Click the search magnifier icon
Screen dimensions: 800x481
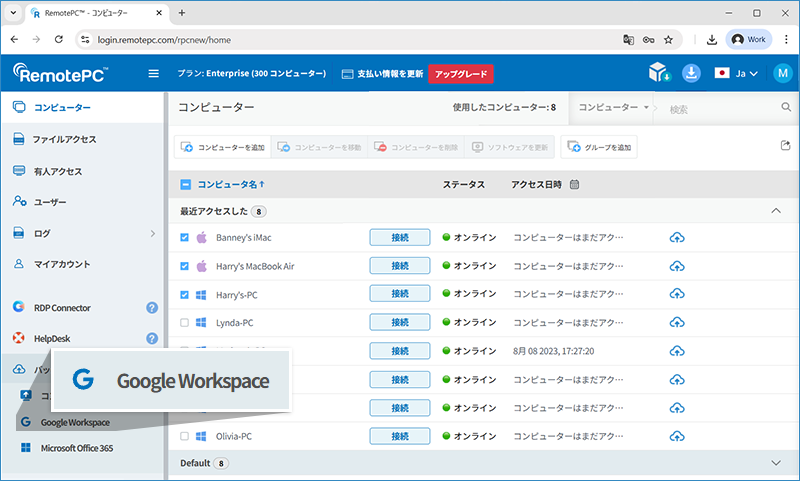[x=786, y=107]
